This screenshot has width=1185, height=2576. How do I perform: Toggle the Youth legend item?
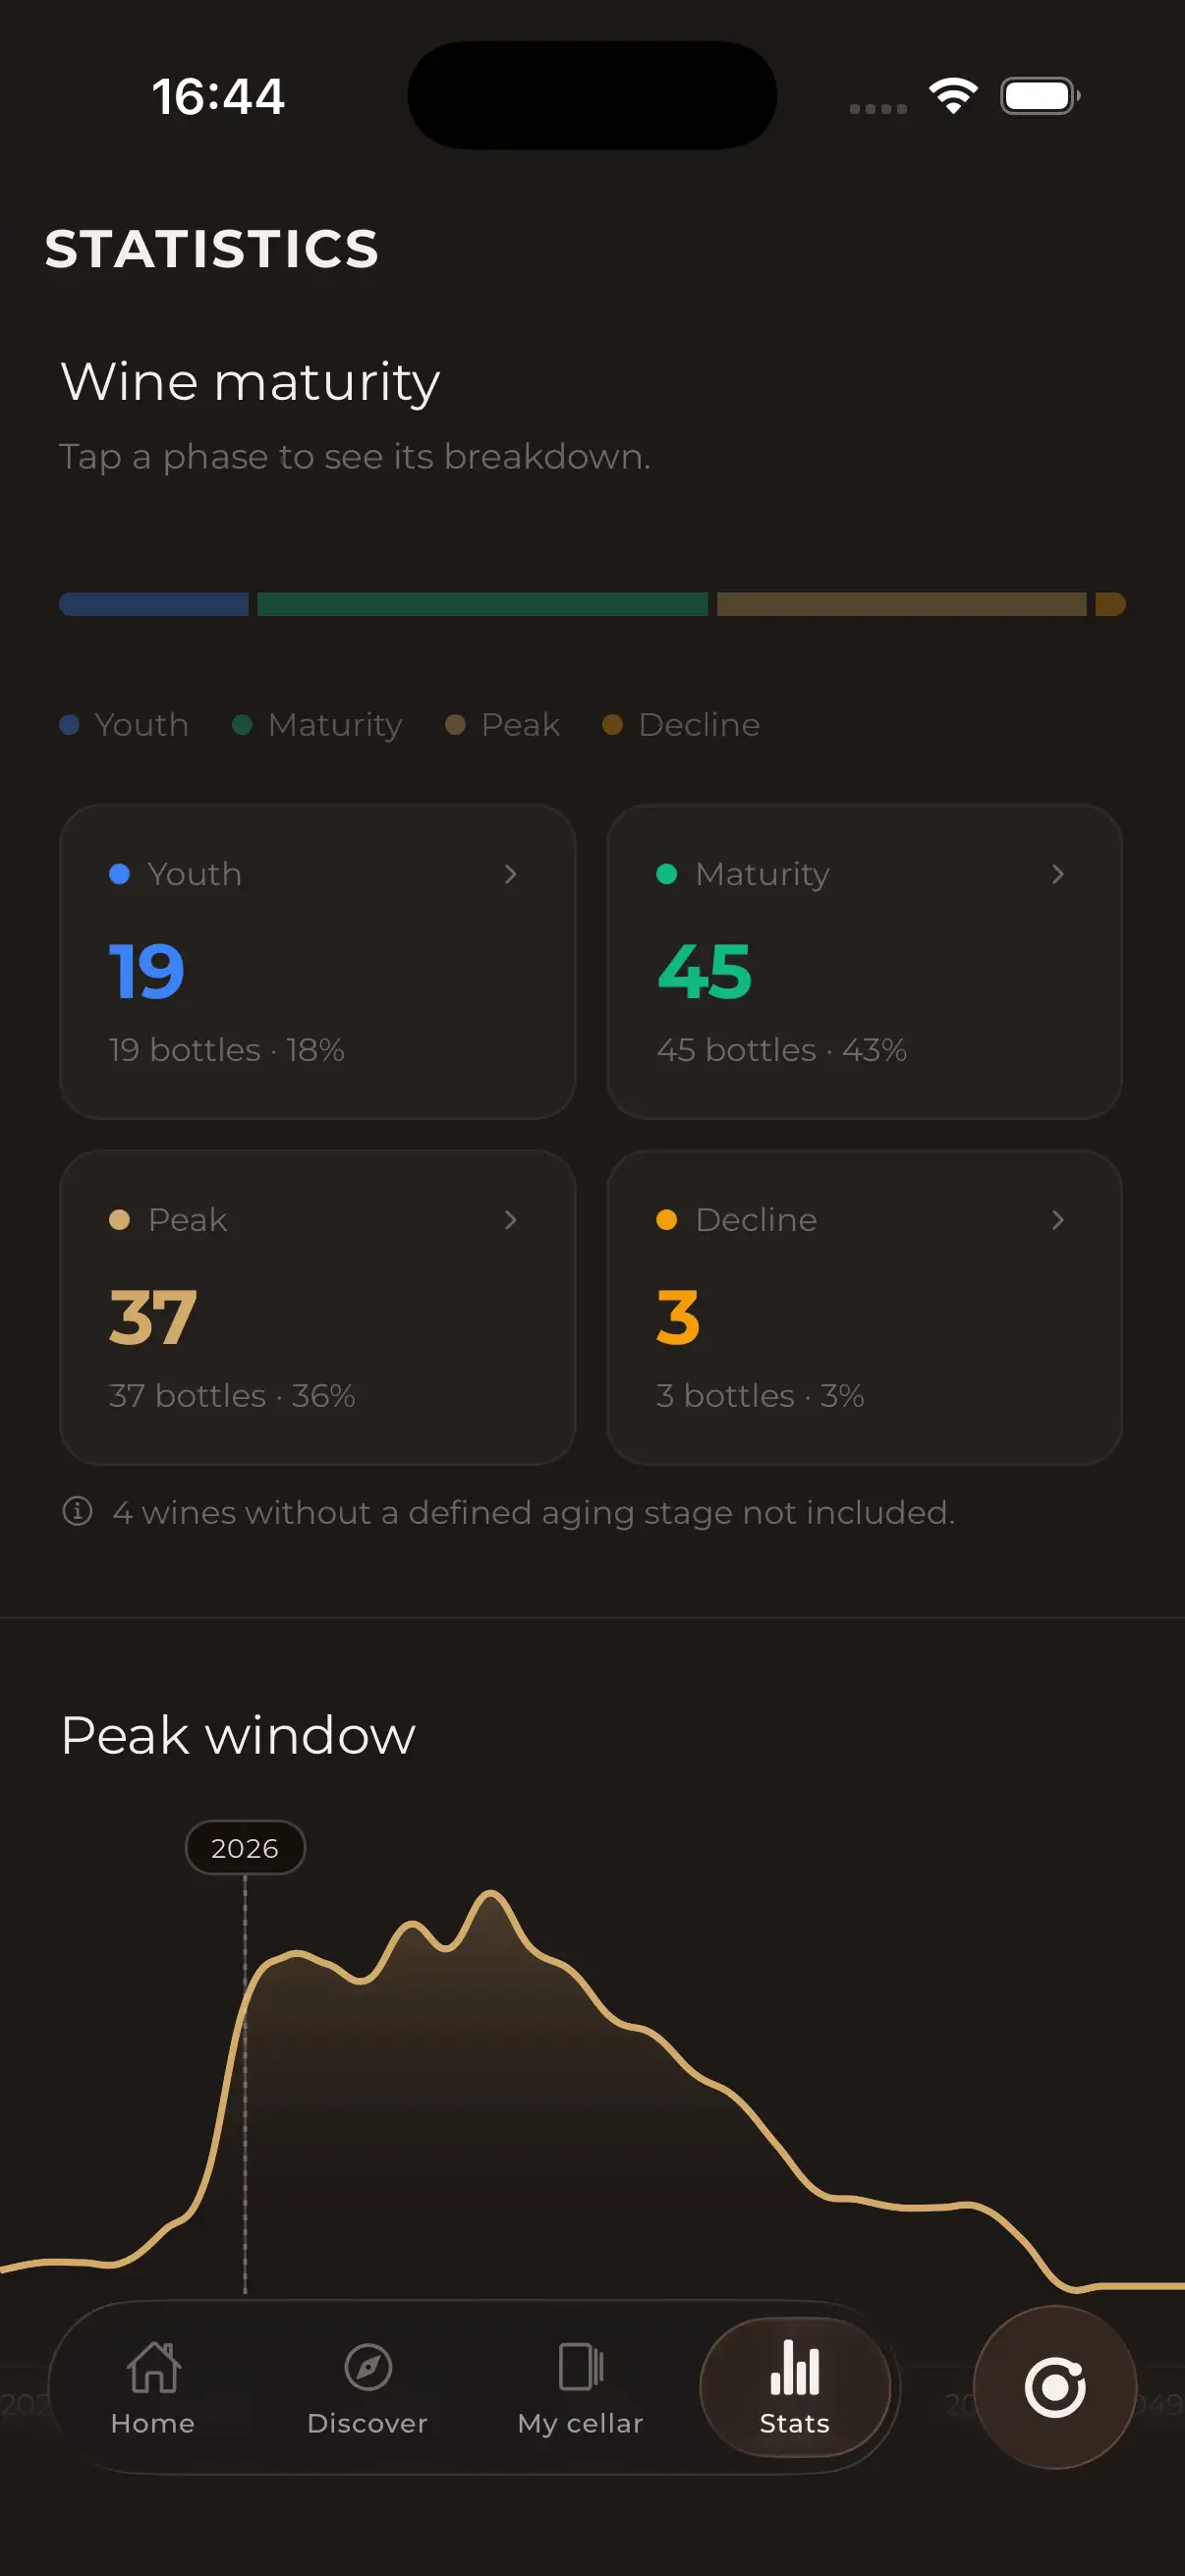(124, 724)
